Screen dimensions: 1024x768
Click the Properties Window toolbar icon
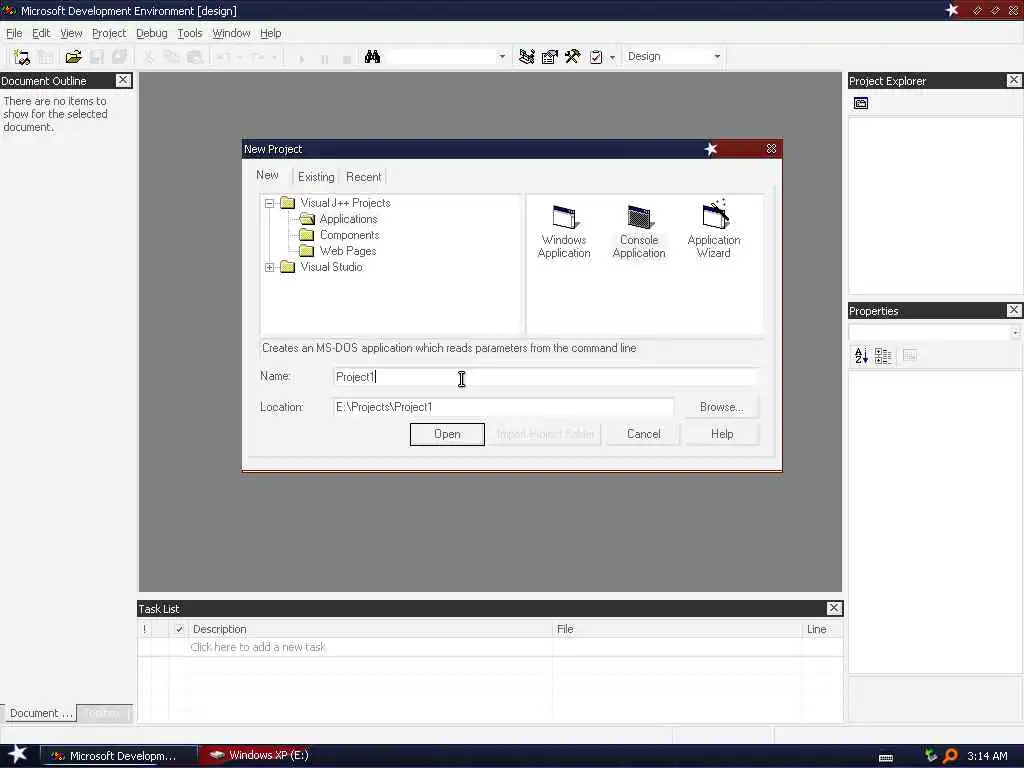[549, 57]
